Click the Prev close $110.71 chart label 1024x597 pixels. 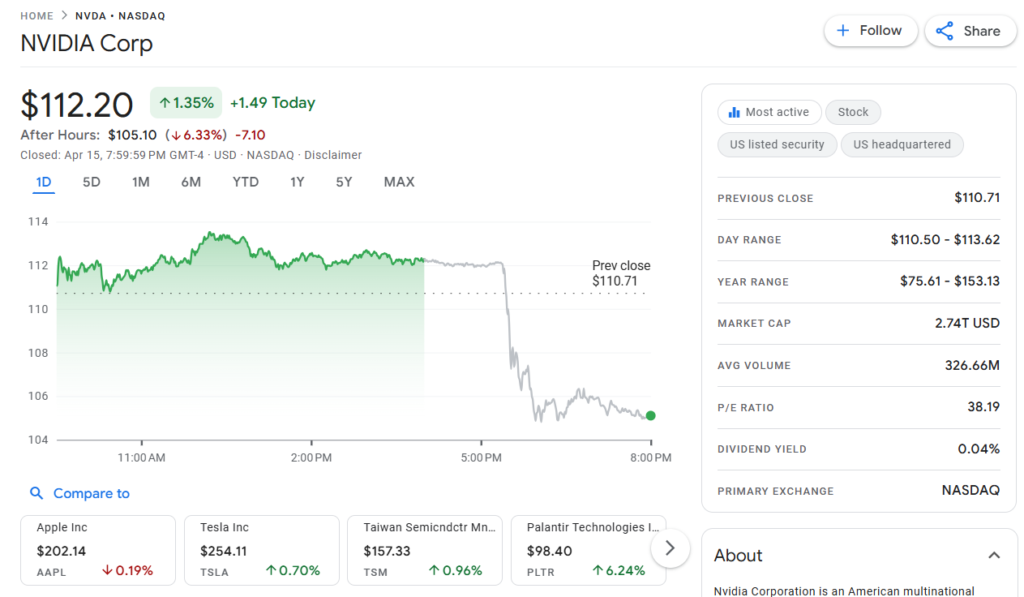pyautogui.click(x=621, y=273)
